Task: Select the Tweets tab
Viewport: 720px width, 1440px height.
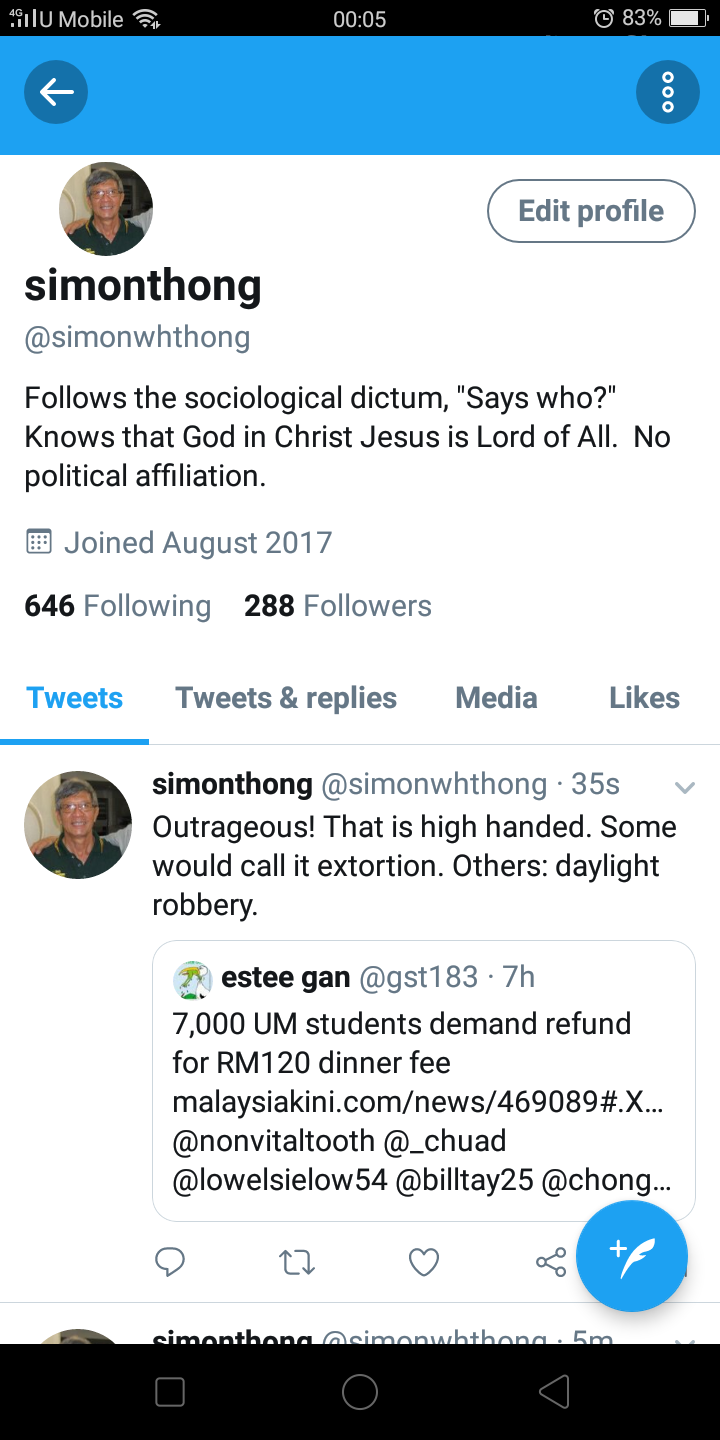Action: coord(75,698)
